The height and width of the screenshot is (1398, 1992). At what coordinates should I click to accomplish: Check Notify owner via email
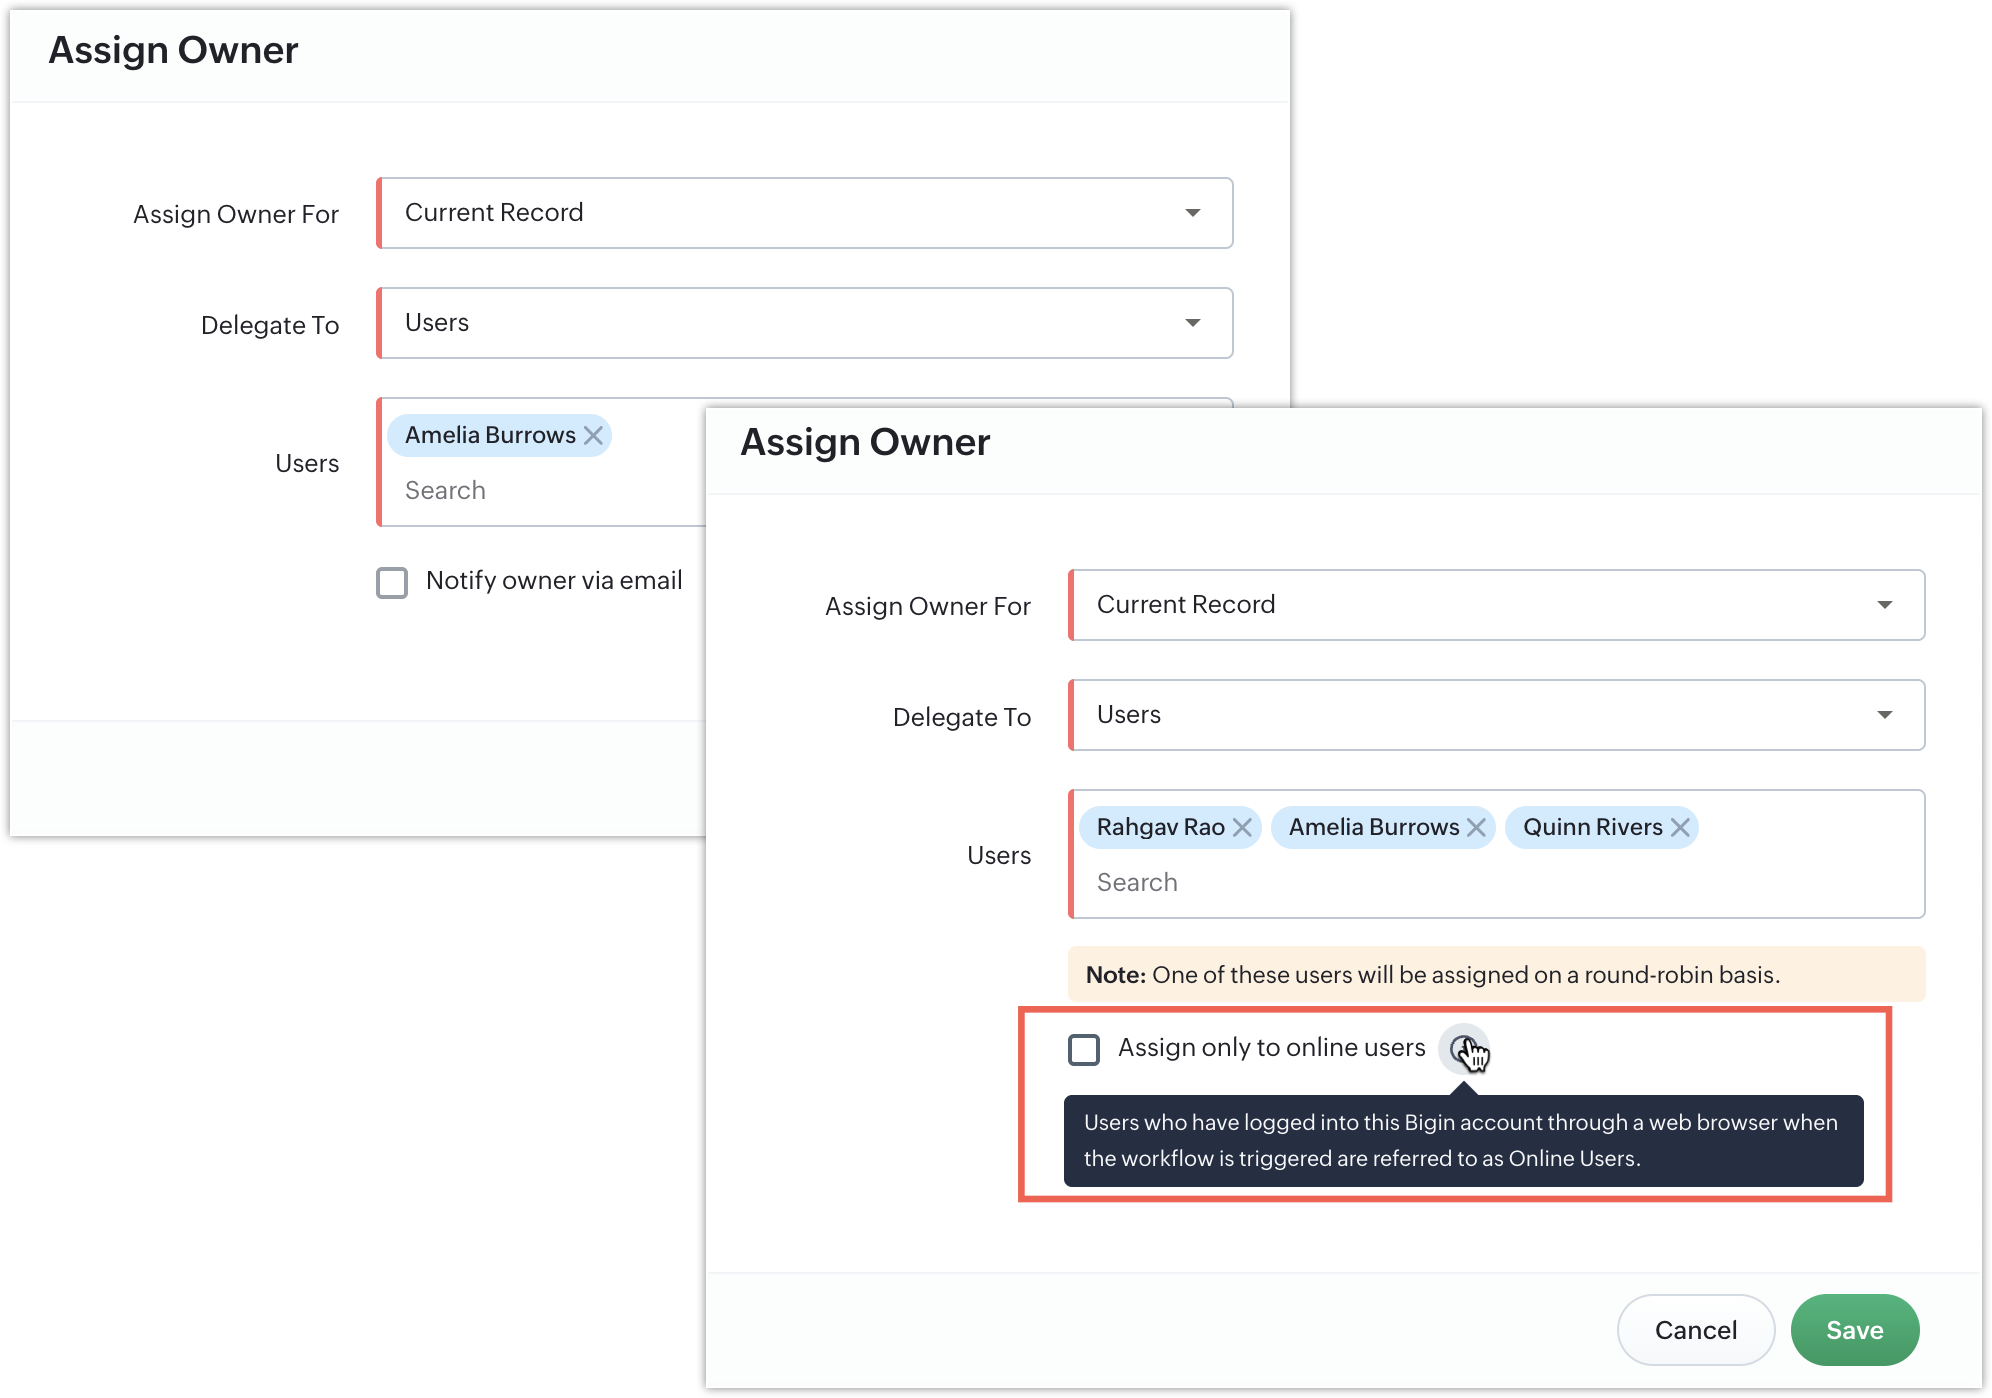click(392, 582)
